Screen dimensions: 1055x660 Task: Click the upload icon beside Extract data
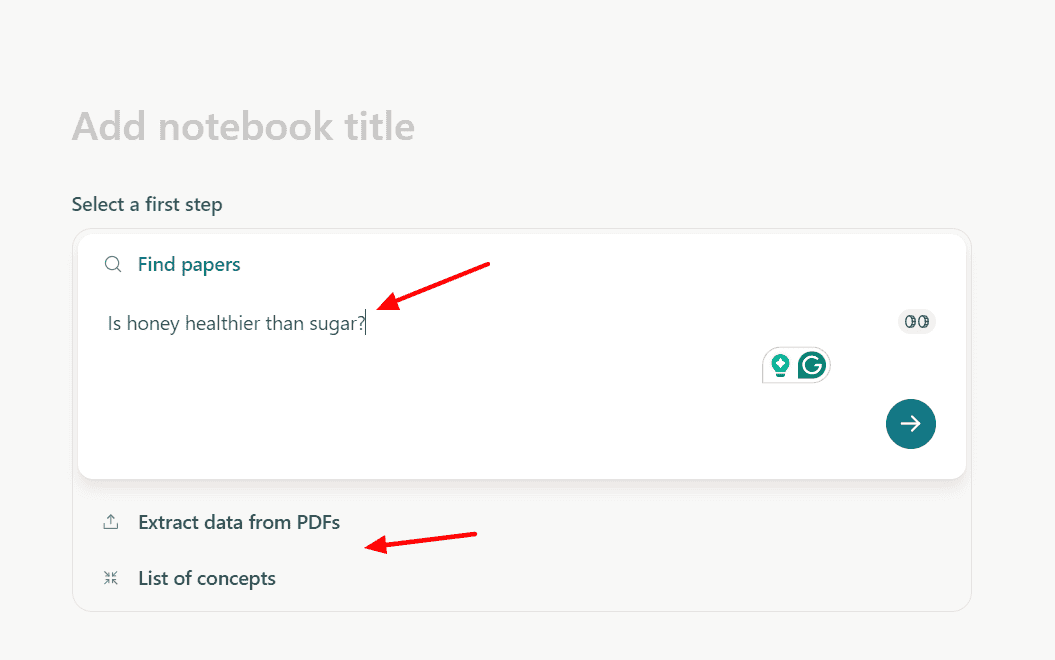click(x=111, y=522)
